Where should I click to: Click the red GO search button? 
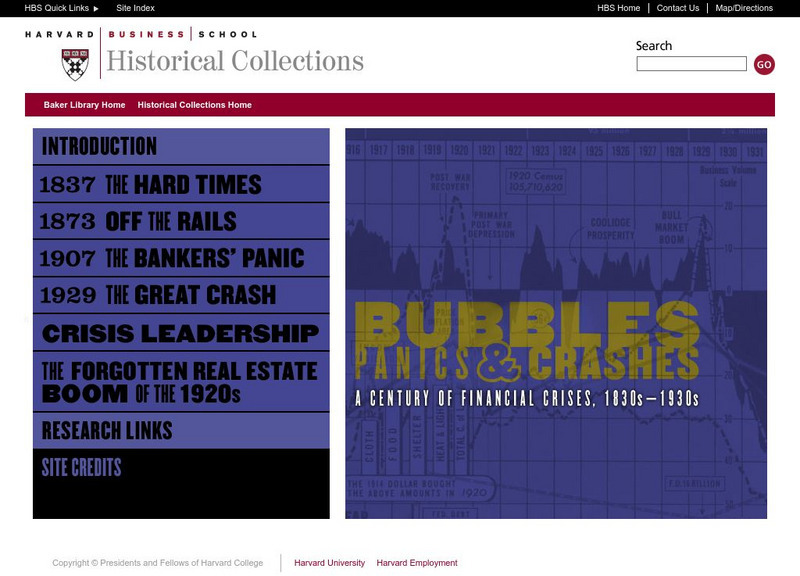tap(764, 64)
